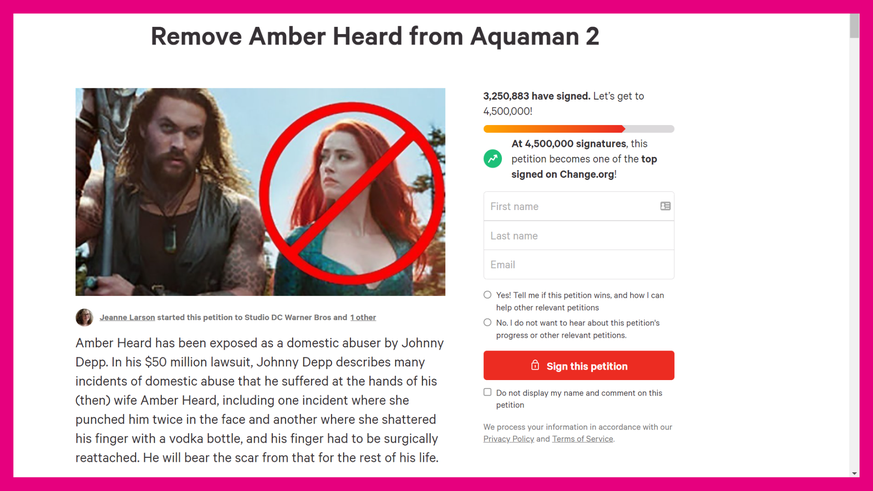The height and width of the screenshot is (491, 873).
Task: Click the signature progress bar
Action: click(578, 129)
